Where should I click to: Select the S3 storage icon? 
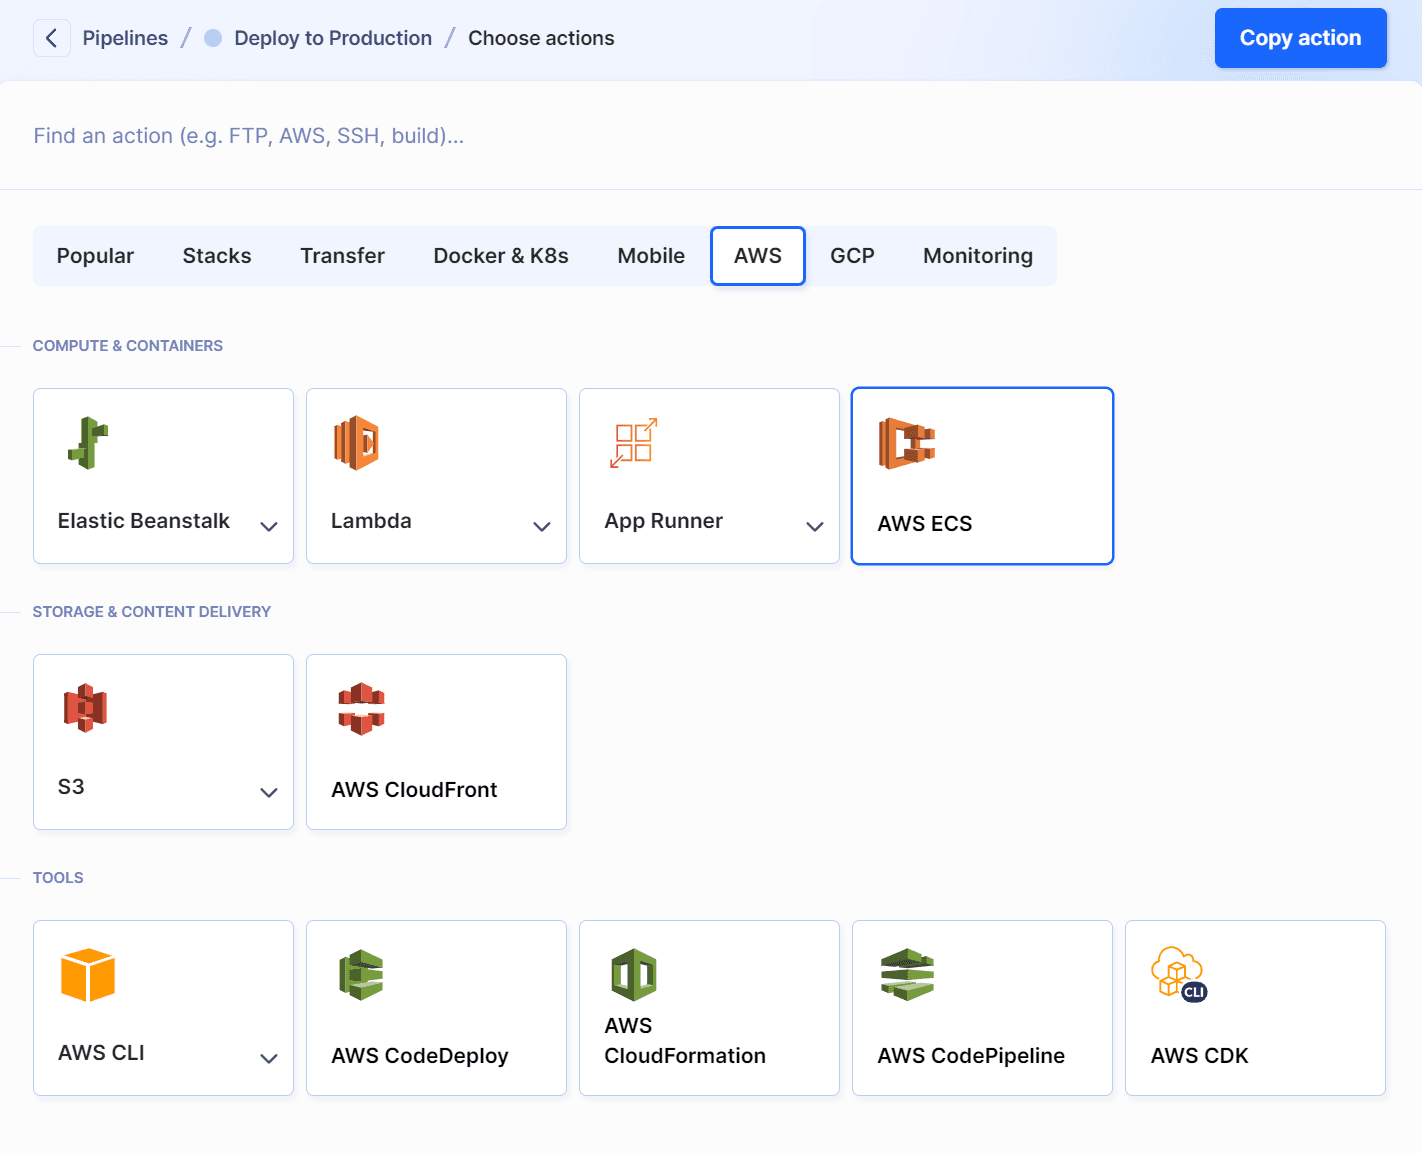pyautogui.click(x=84, y=708)
